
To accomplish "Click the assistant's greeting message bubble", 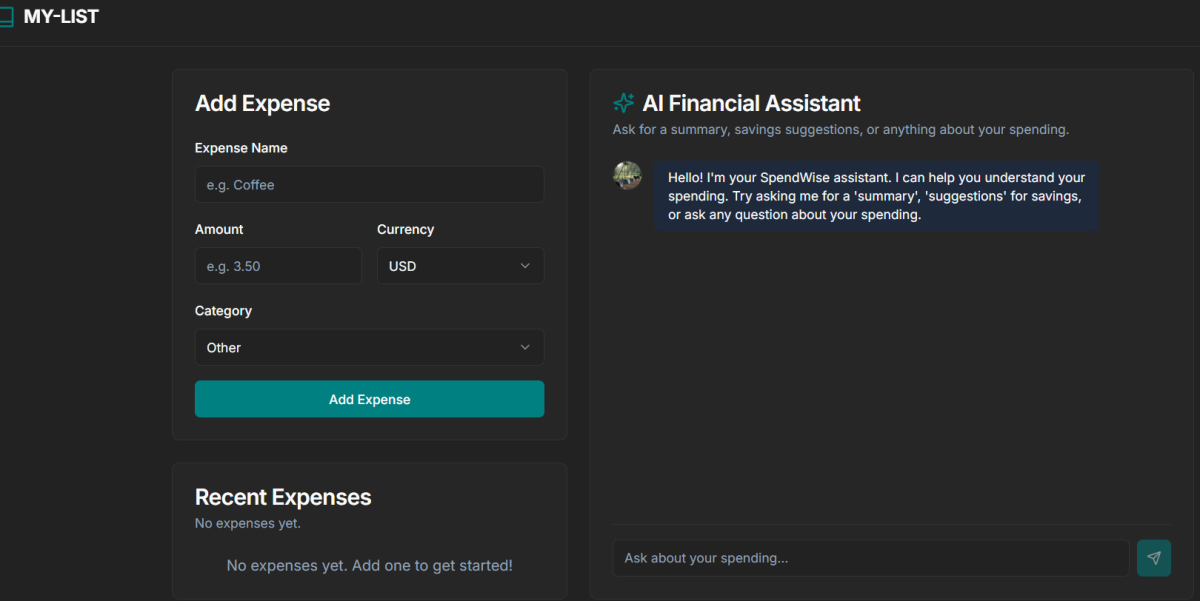I will [x=876, y=196].
